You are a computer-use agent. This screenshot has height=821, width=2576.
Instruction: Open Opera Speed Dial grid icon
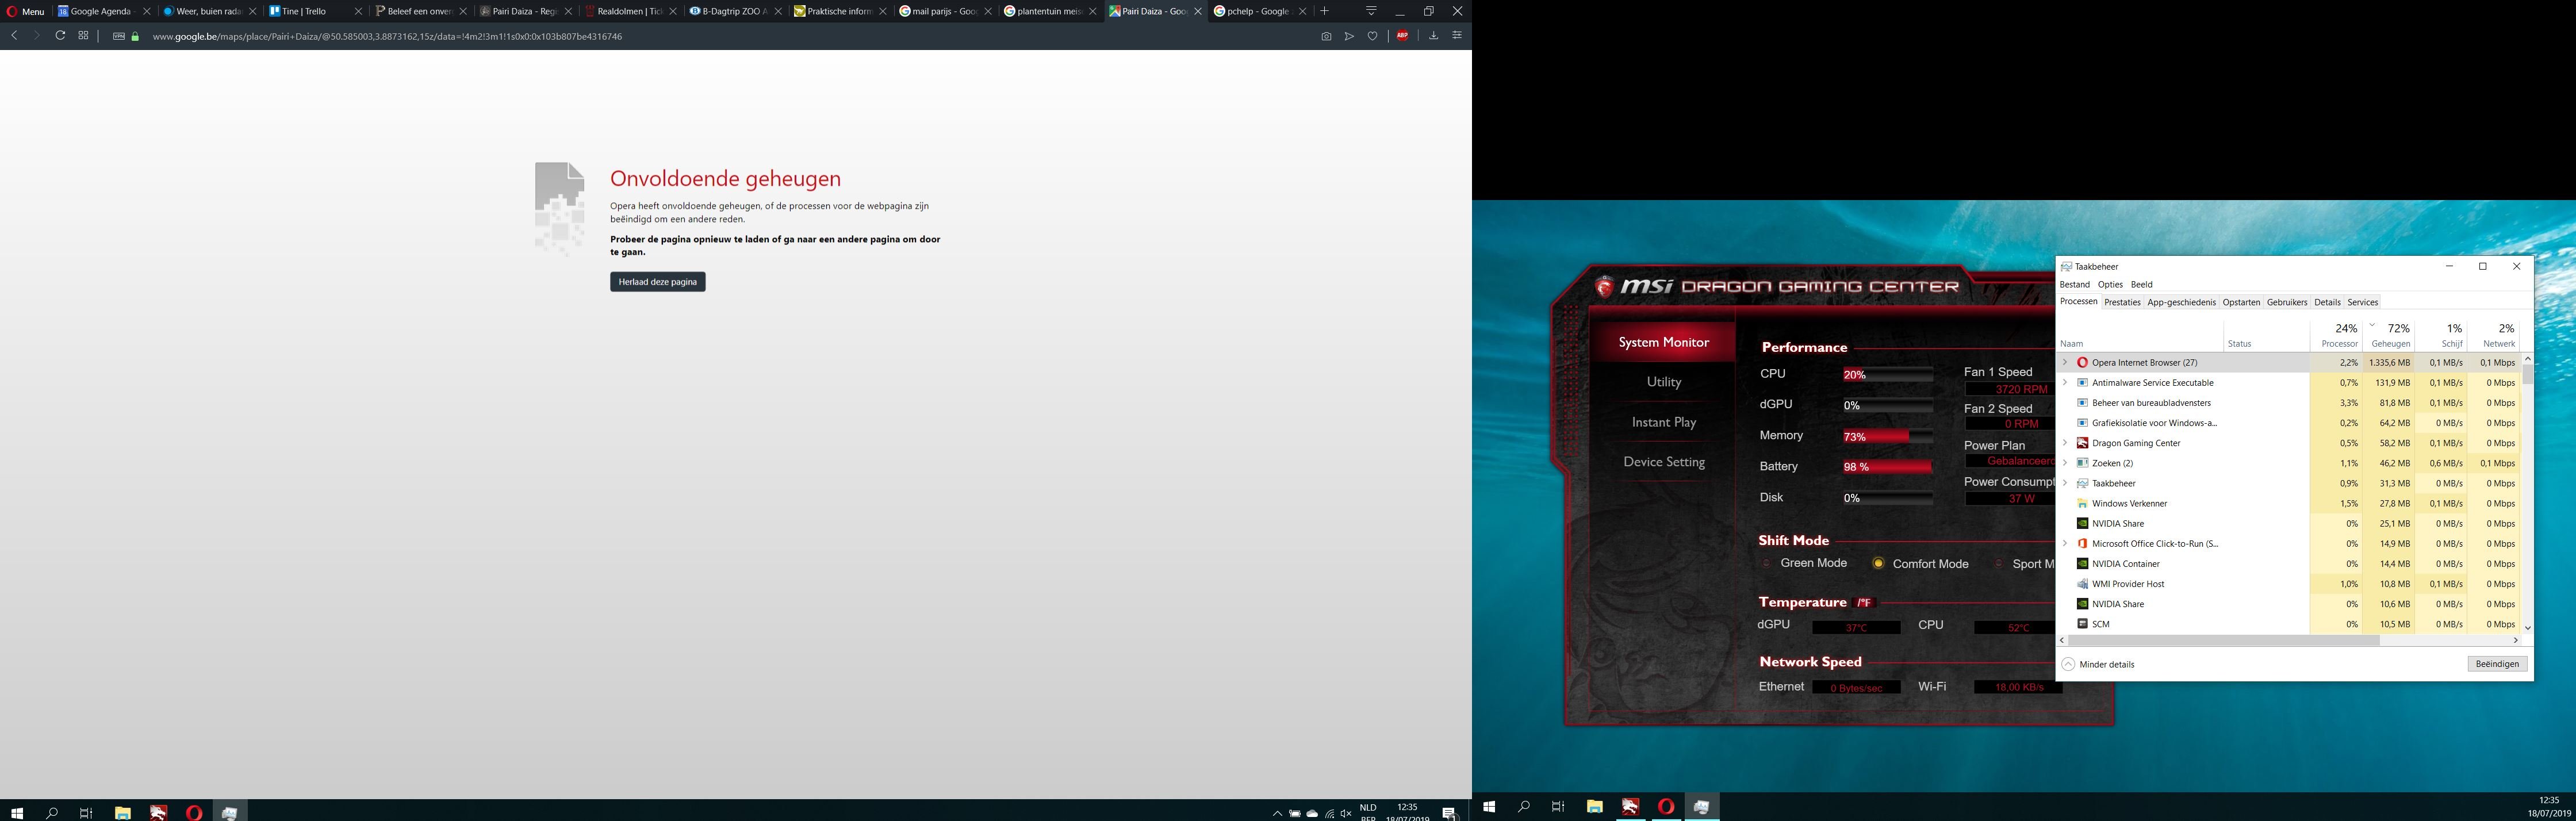click(83, 36)
